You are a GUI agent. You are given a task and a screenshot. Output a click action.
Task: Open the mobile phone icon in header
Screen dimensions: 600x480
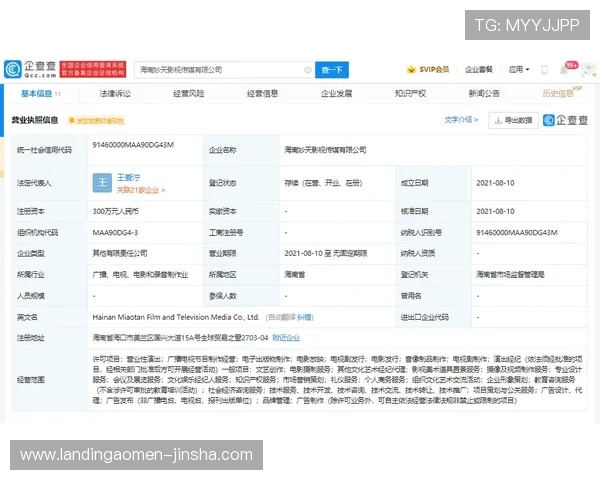(x=544, y=70)
